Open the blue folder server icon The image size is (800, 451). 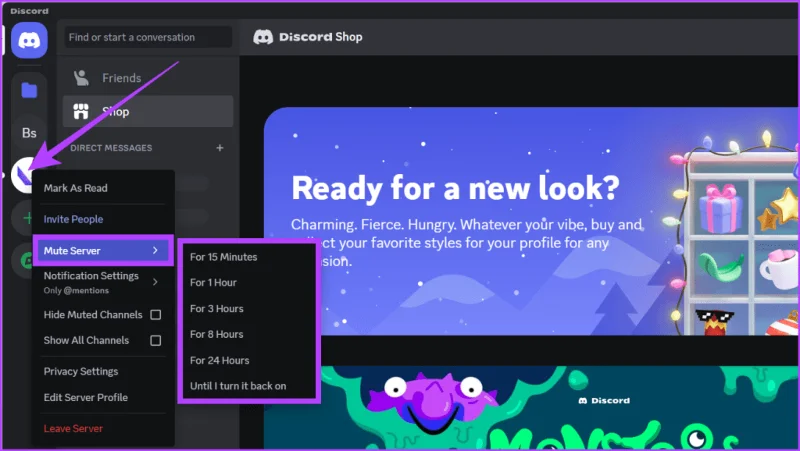[29, 90]
